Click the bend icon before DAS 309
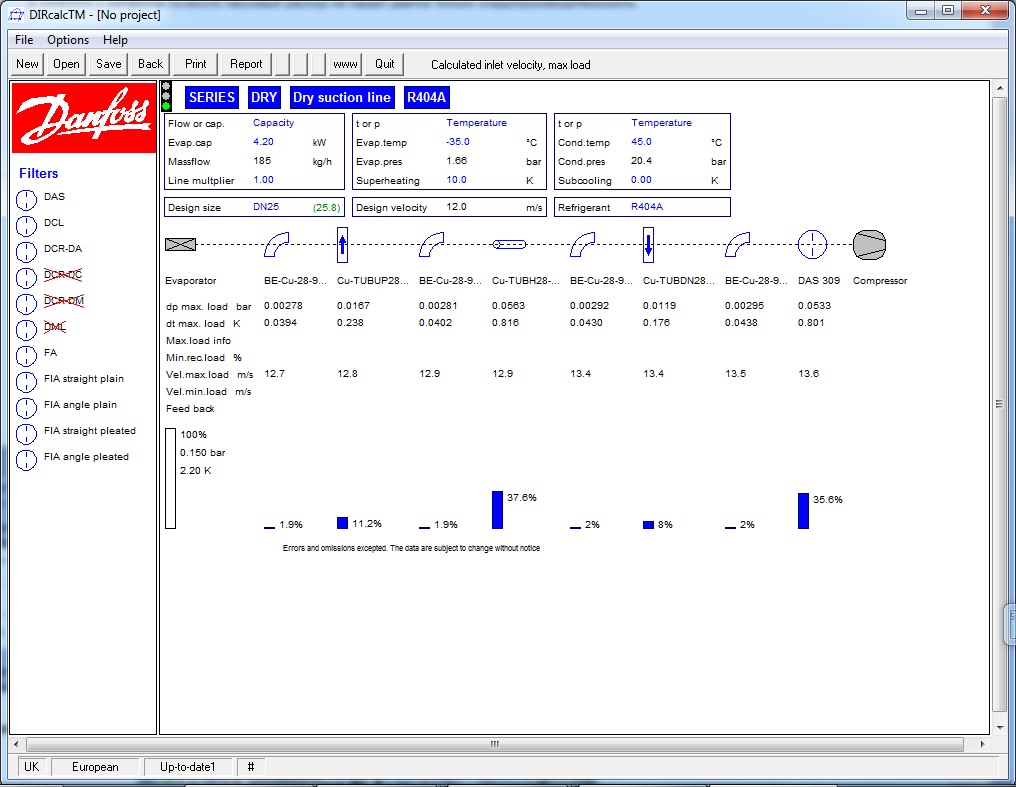1016x787 pixels. (x=737, y=245)
